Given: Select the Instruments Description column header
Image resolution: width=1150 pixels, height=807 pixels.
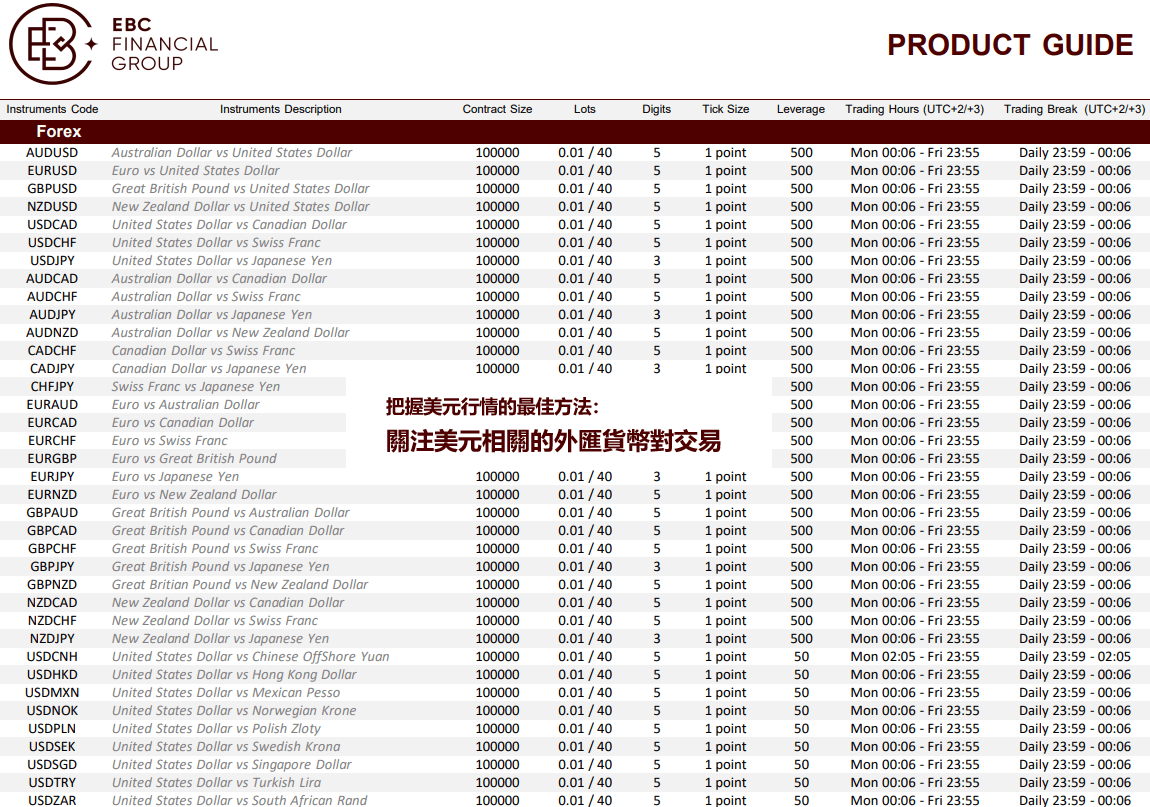Looking at the screenshot, I should [281, 109].
